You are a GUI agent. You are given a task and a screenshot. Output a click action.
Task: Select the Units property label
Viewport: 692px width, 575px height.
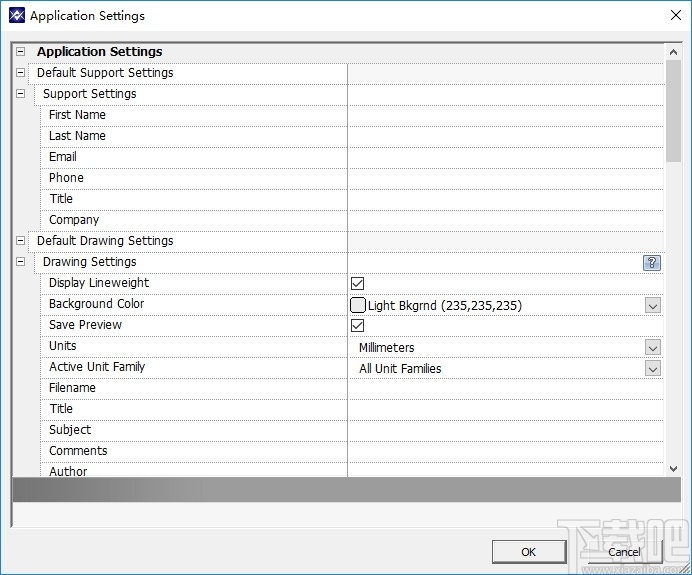63,346
